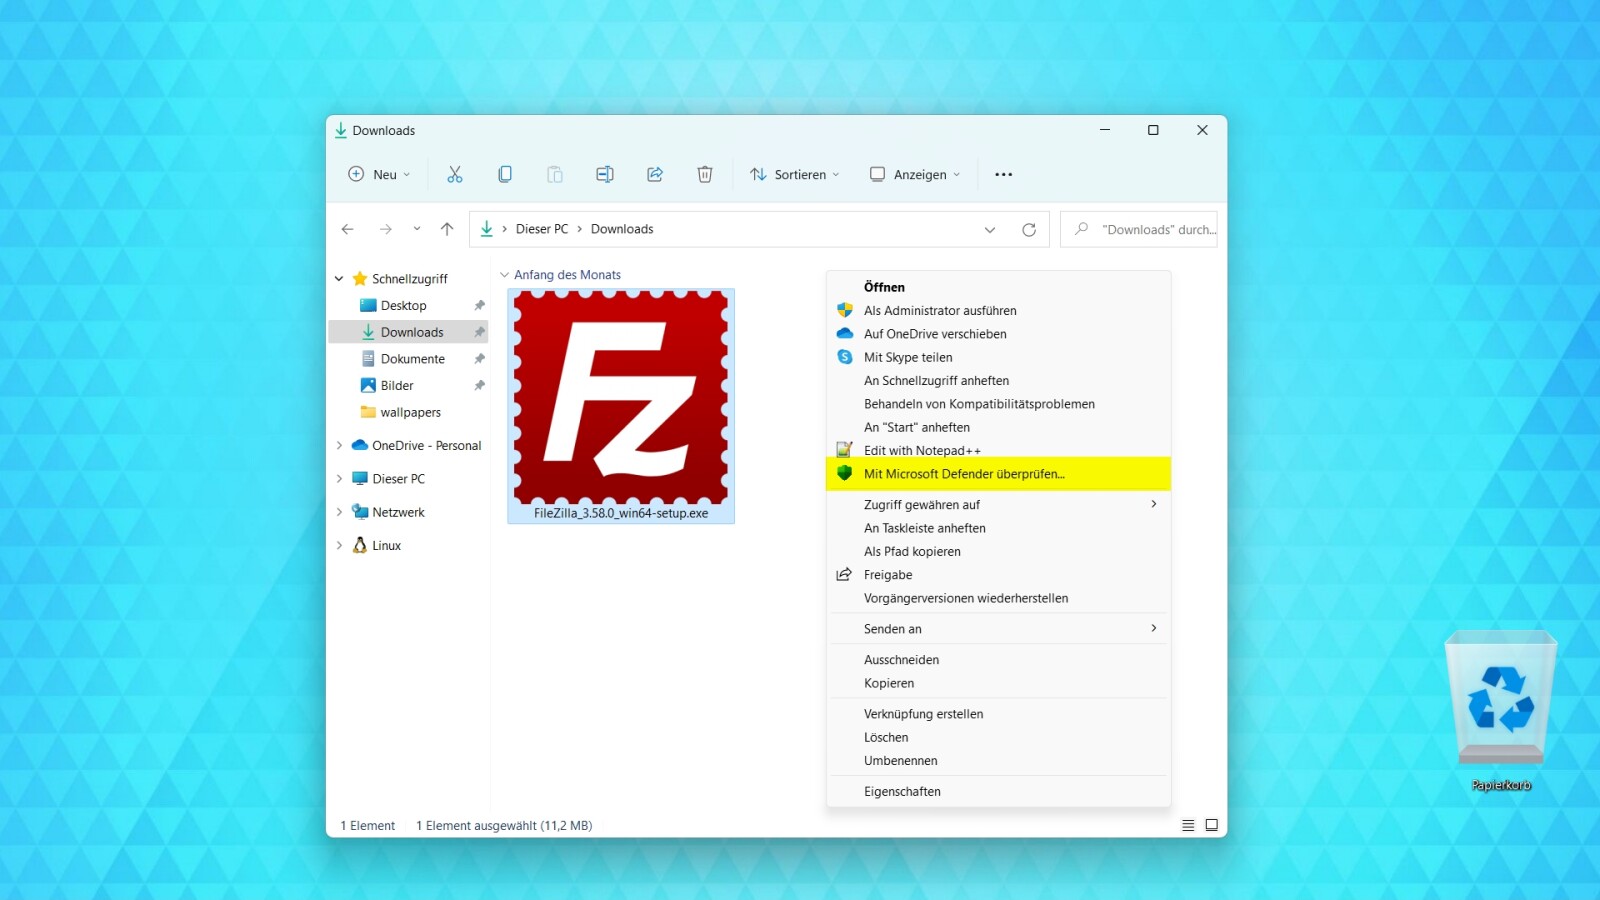This screenshot has width=1600, height=900.
Task: Click the Cut scissors icon in toolbar
Action: tap(455, 174)
